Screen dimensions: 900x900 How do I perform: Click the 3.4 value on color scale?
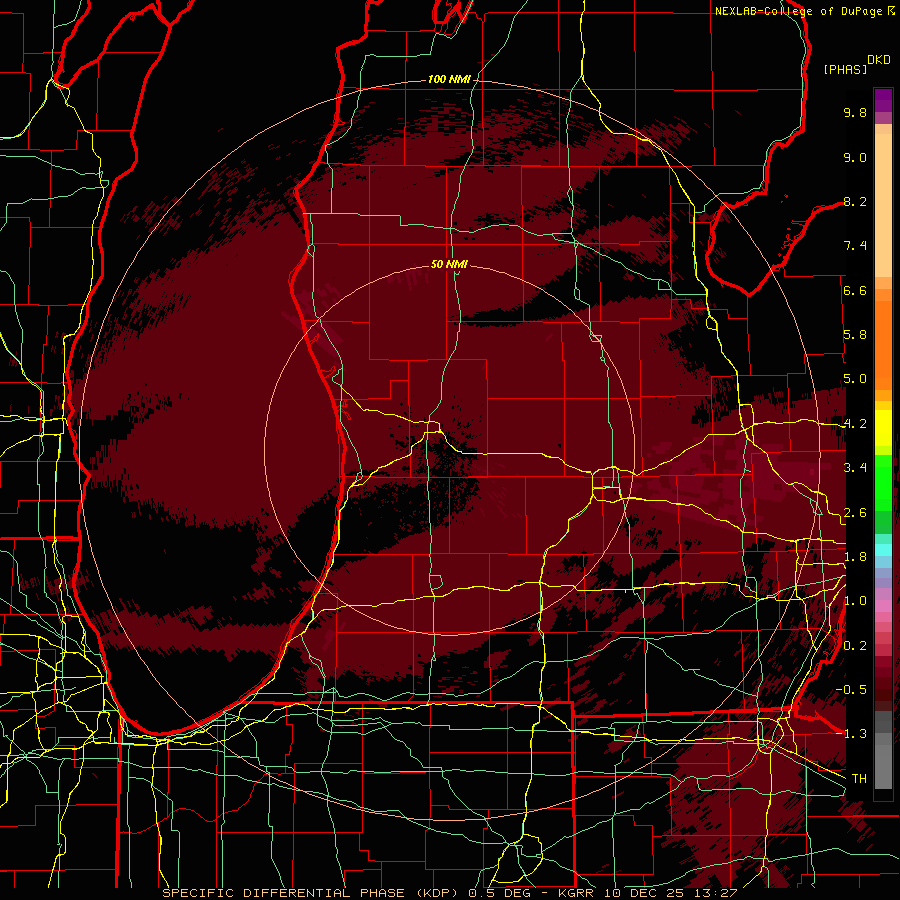pyautogui.click(x=855, y=468)
